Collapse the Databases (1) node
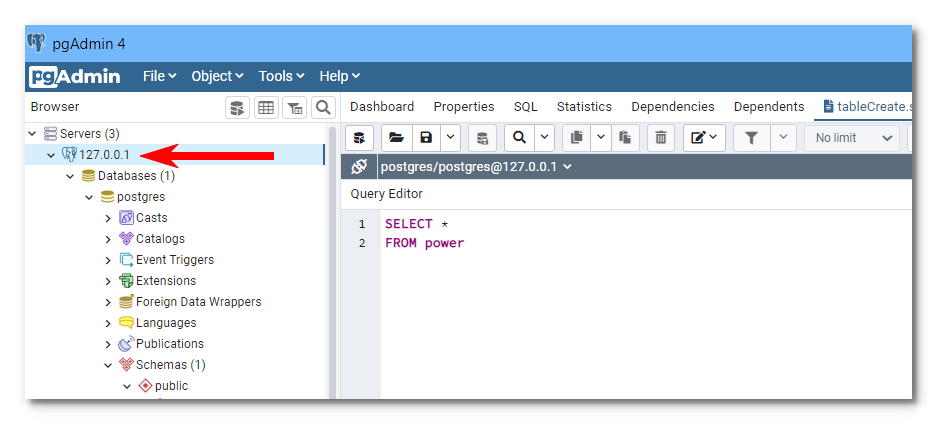Screen dimensions: 937x424 pyautogui.click(x=70, y=176)
